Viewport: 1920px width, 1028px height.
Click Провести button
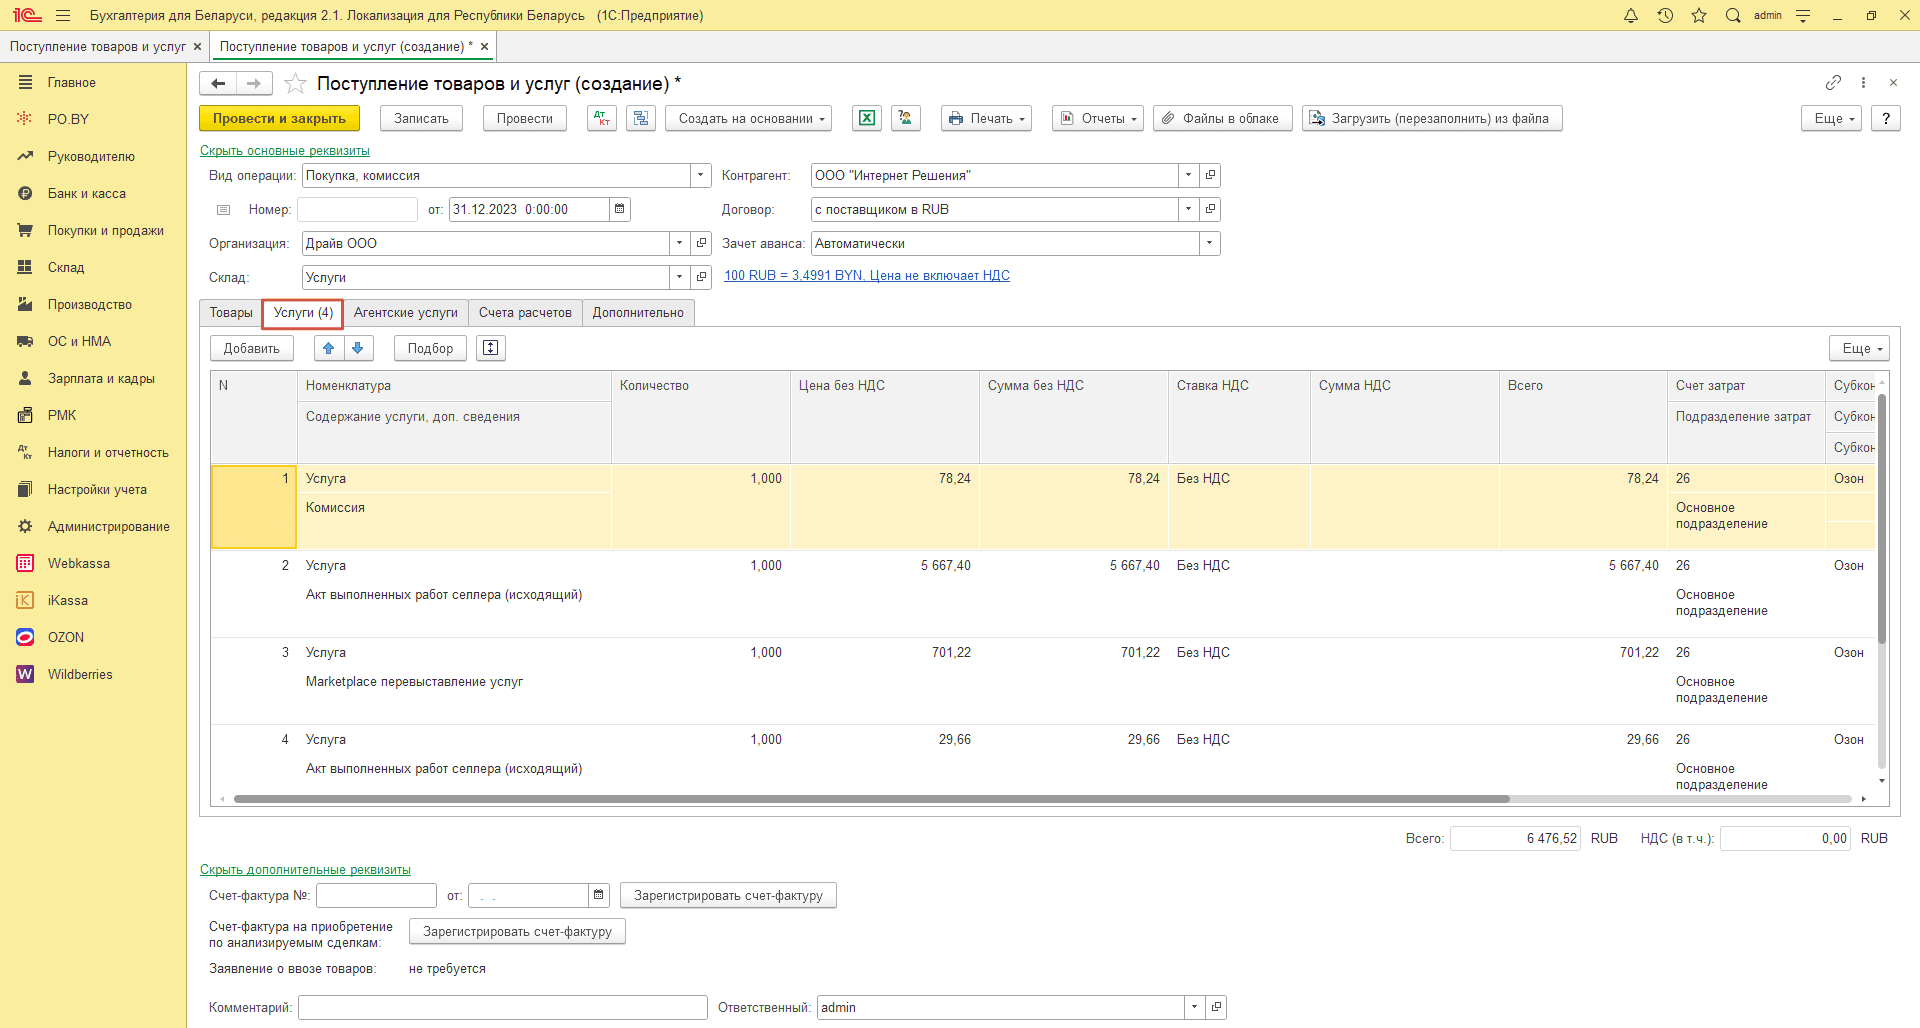[x=525, y=118]
